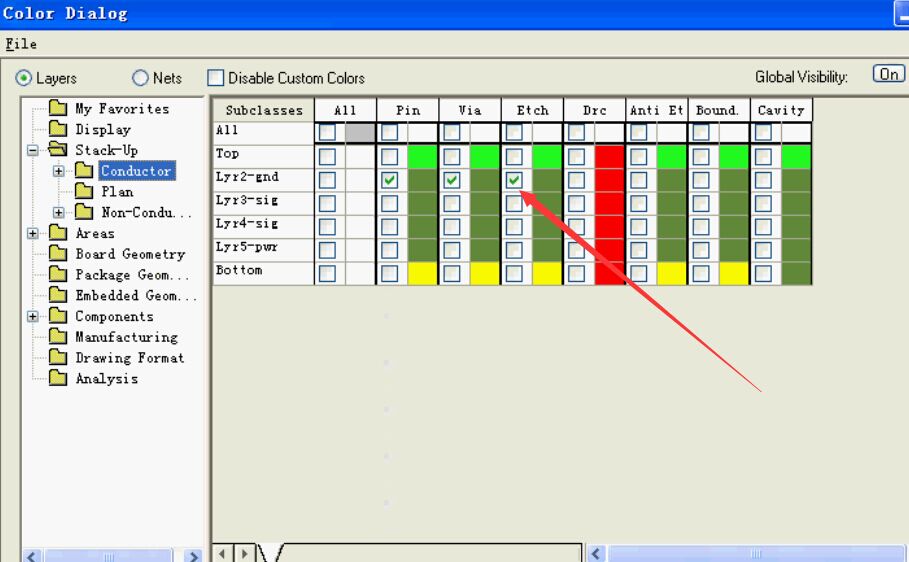Turn Global Visibility On
The image size is (909, 562).
[x=889, y=74]
